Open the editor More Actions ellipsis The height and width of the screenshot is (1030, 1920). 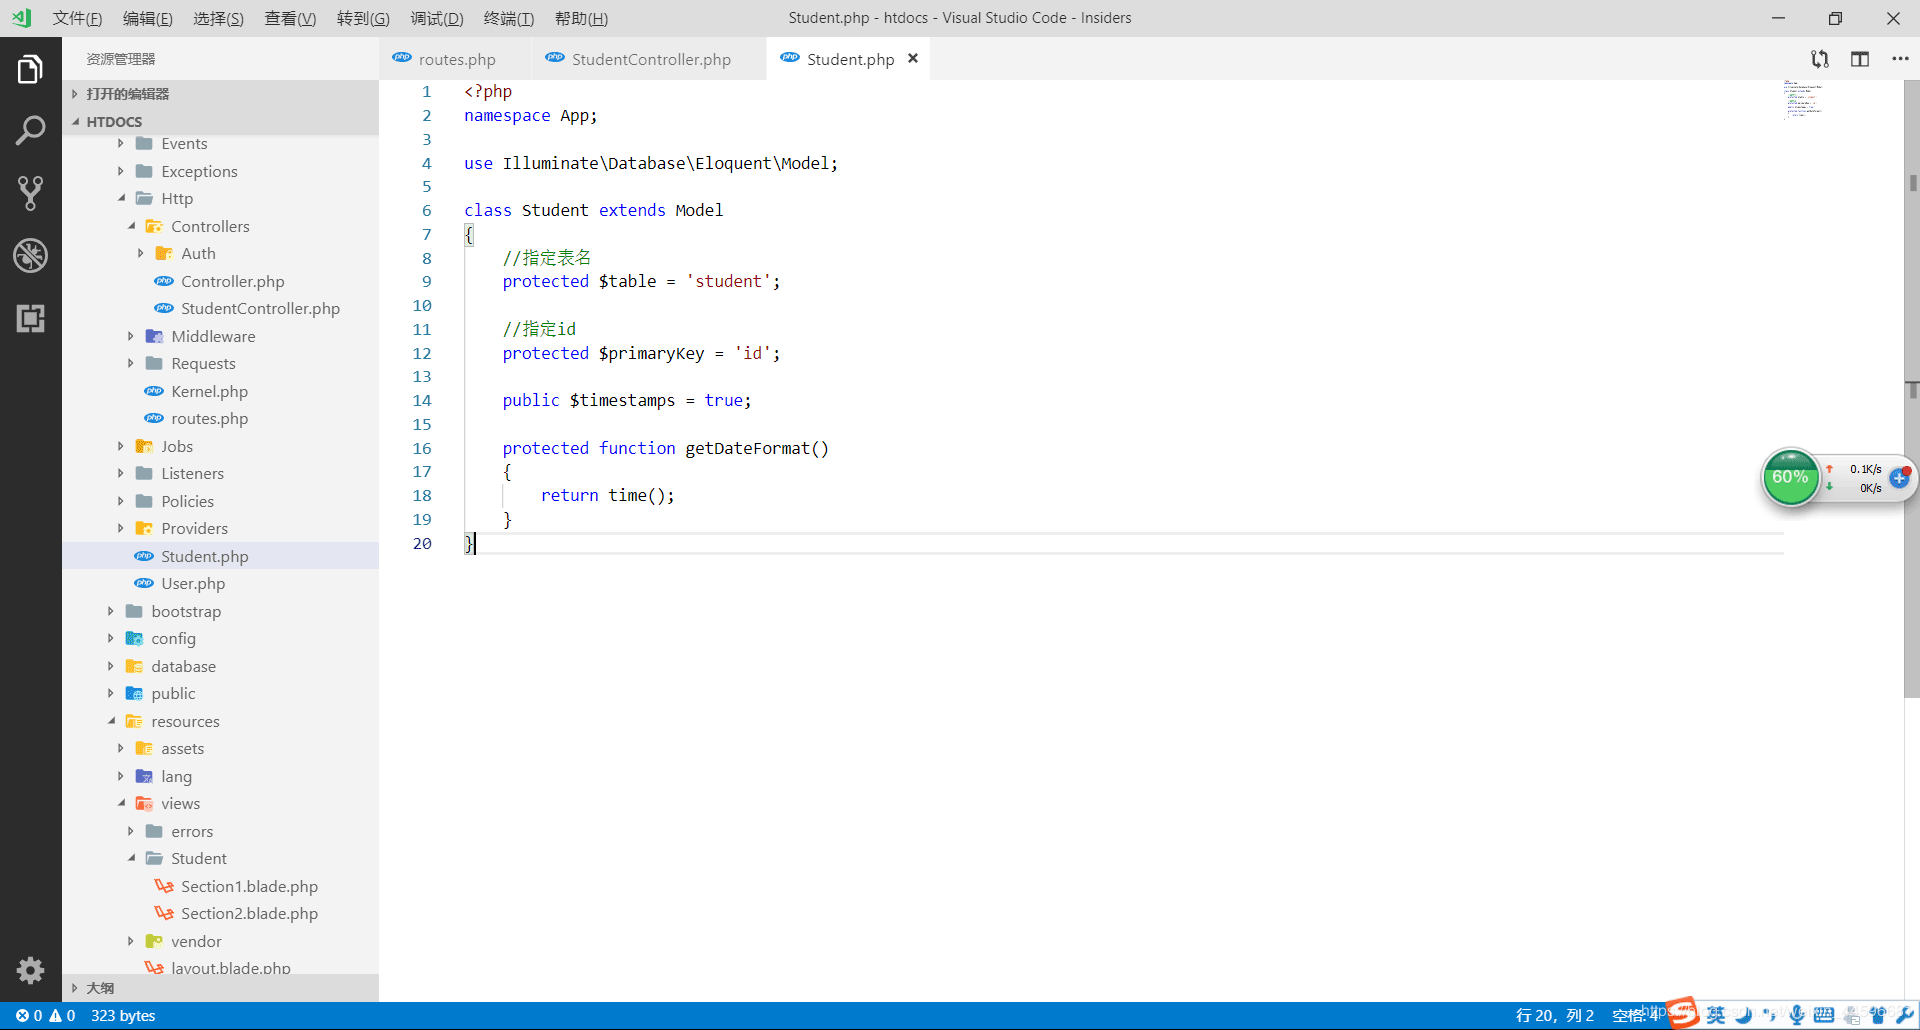tap(1900, 59)
